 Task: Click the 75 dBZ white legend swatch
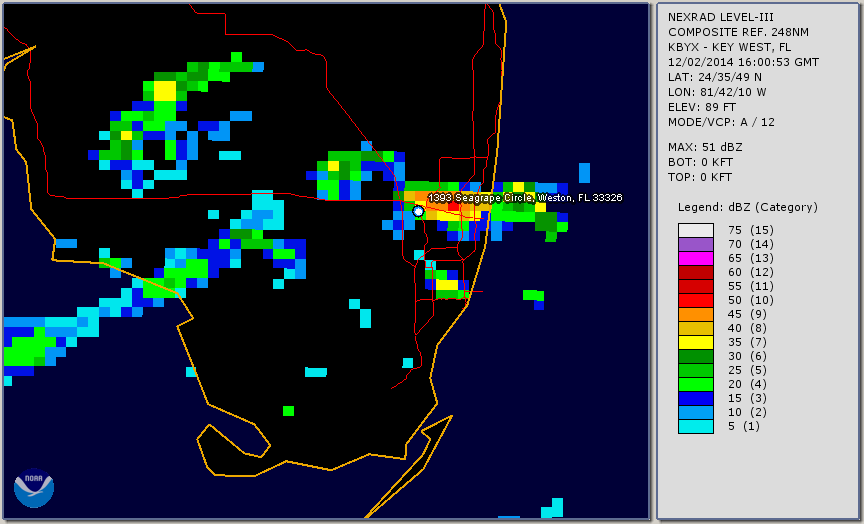(x=695, y=230)
